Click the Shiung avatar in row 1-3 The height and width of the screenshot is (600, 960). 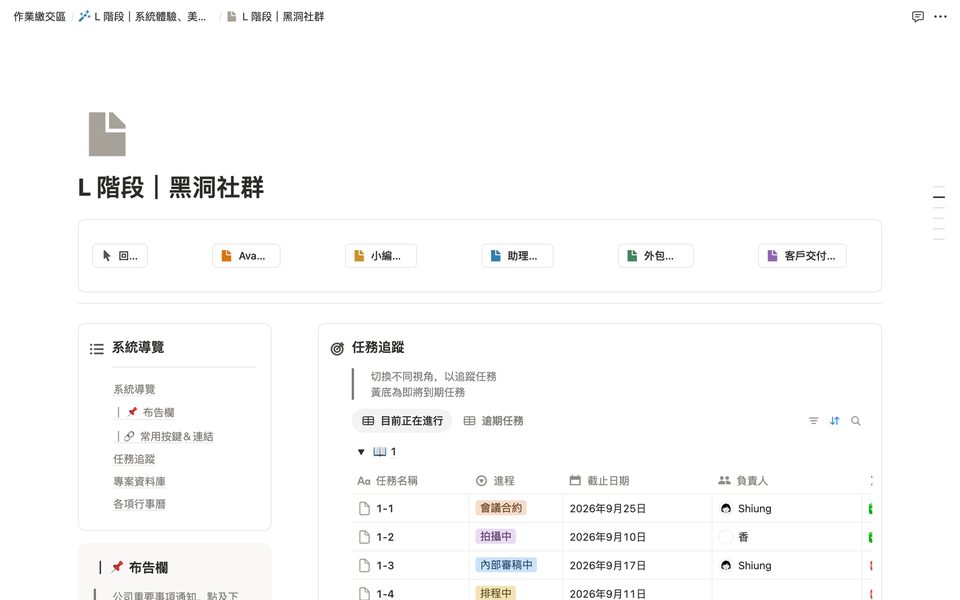click(726, 565)
